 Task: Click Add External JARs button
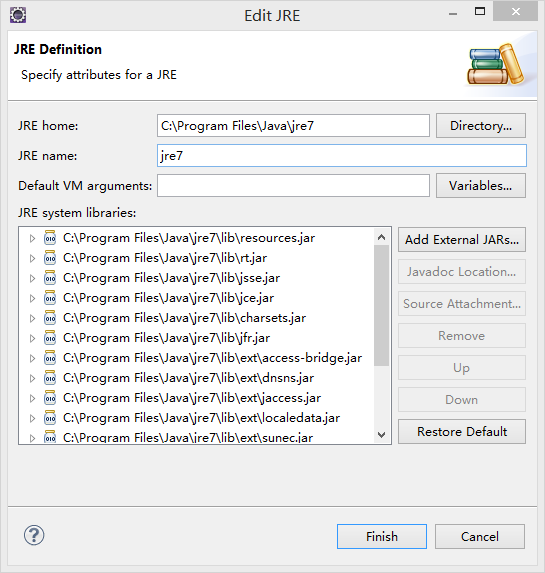pyautogui.click(x=462, y=240)
